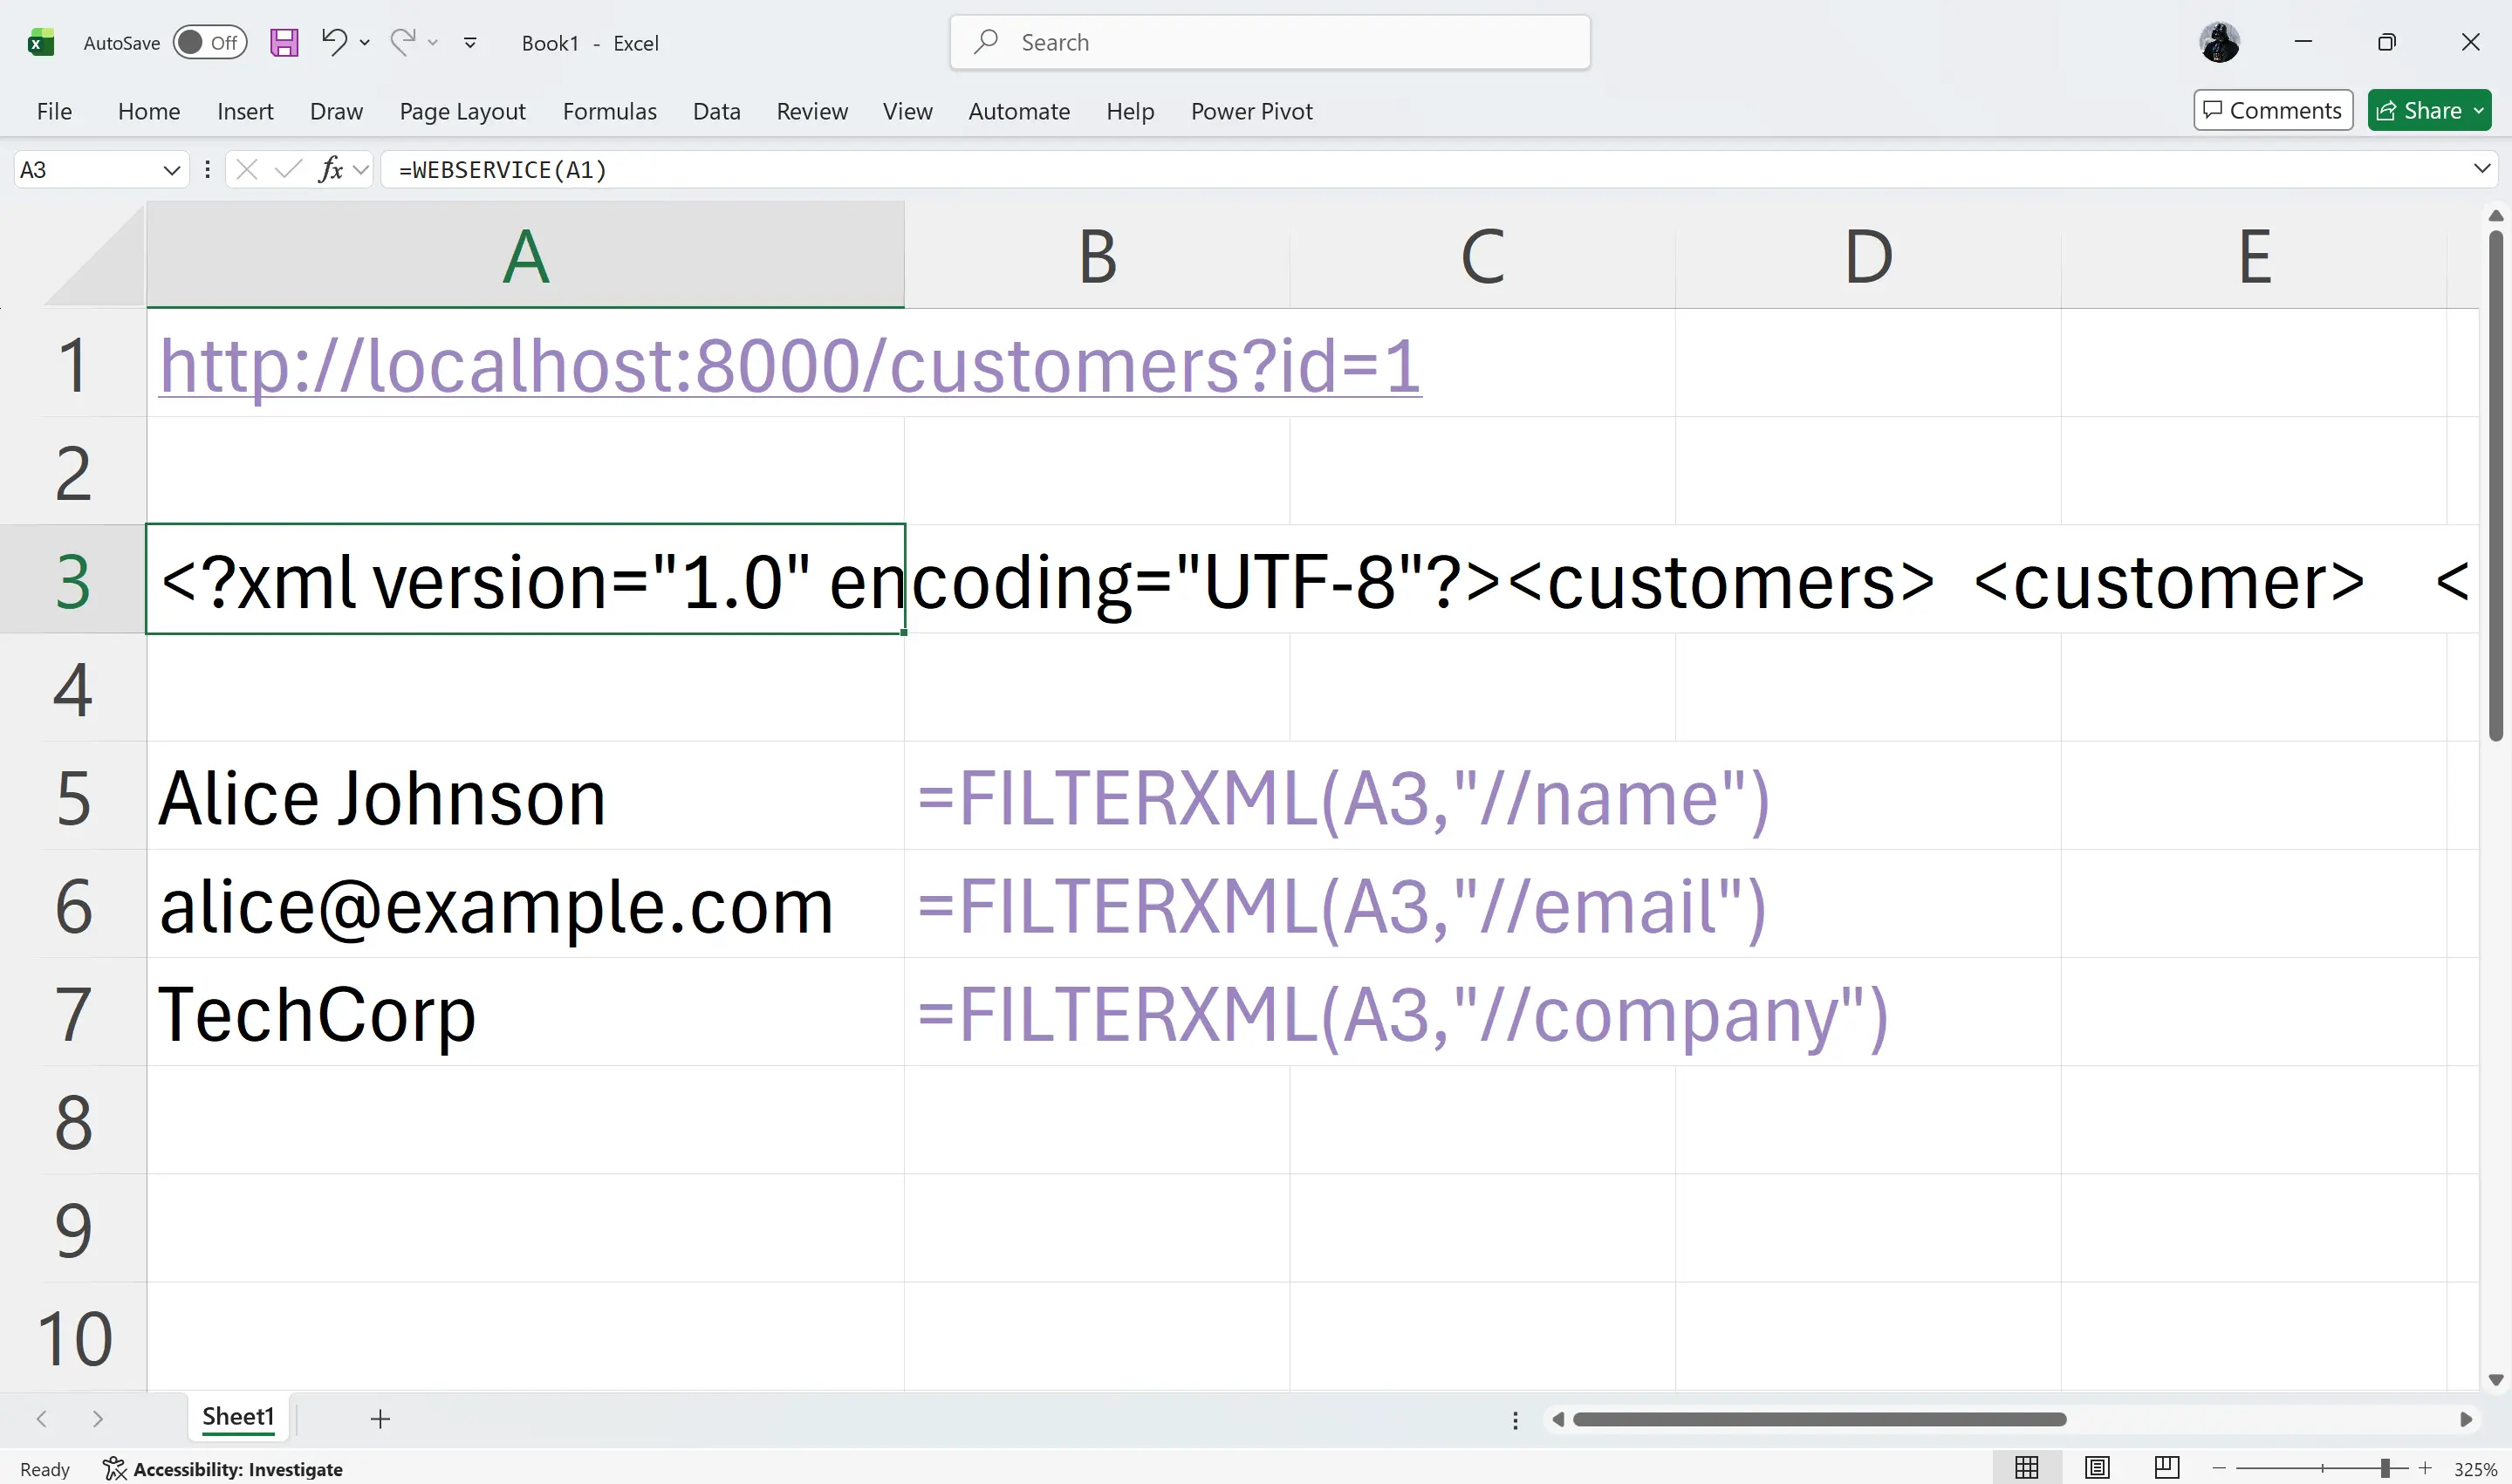The image size is (2512, 1484).
Task: Switch to Normal view in the status bar
Action: (2025, 1467)
